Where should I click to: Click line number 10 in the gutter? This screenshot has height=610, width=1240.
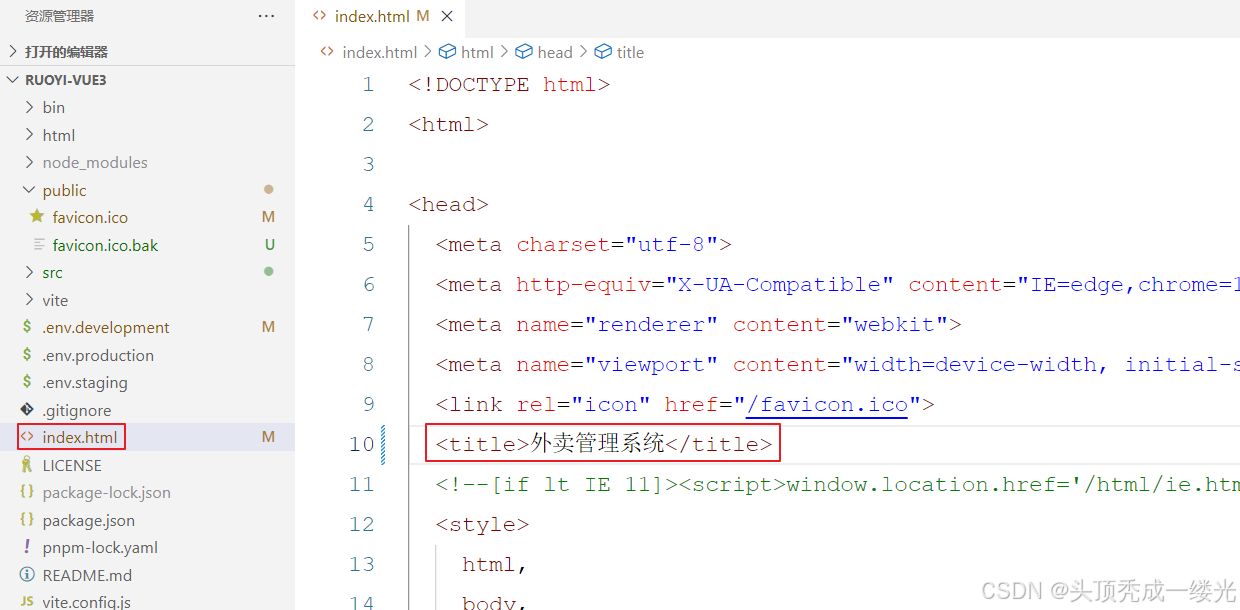tap(362, 444)
